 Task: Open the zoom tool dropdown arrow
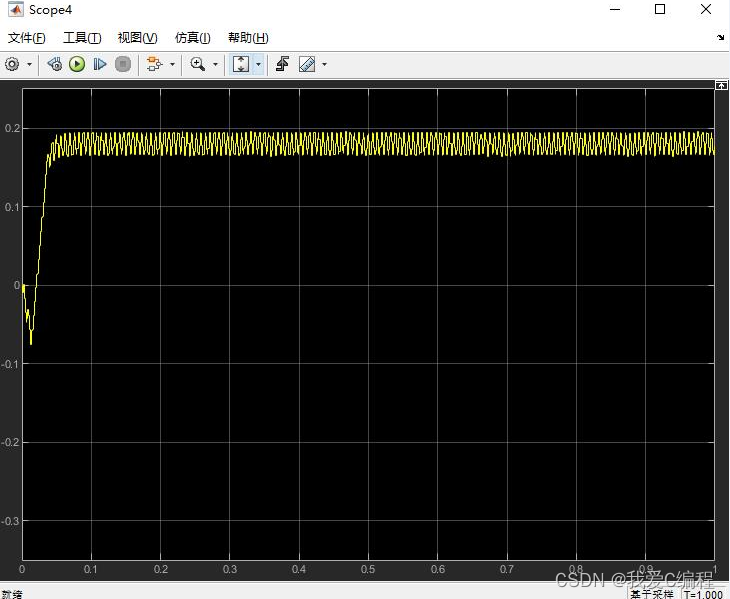215,64
